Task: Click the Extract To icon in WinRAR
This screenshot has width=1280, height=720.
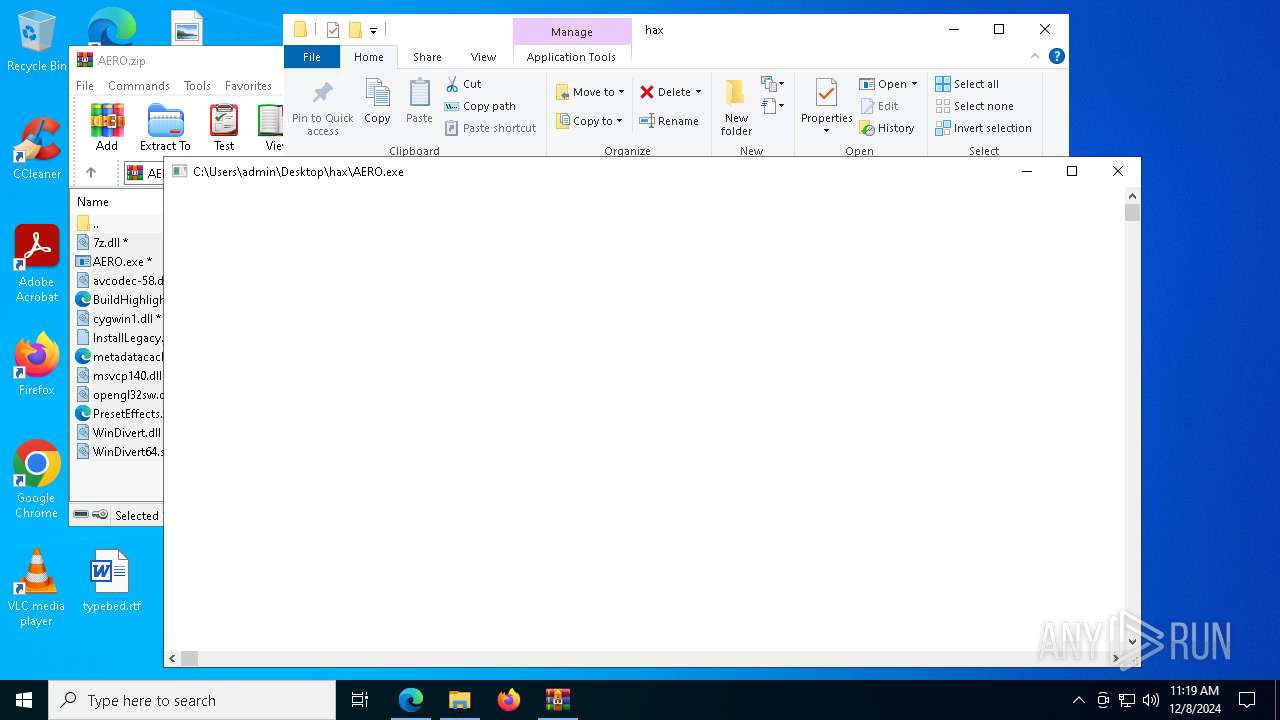Action: point(165,127)
